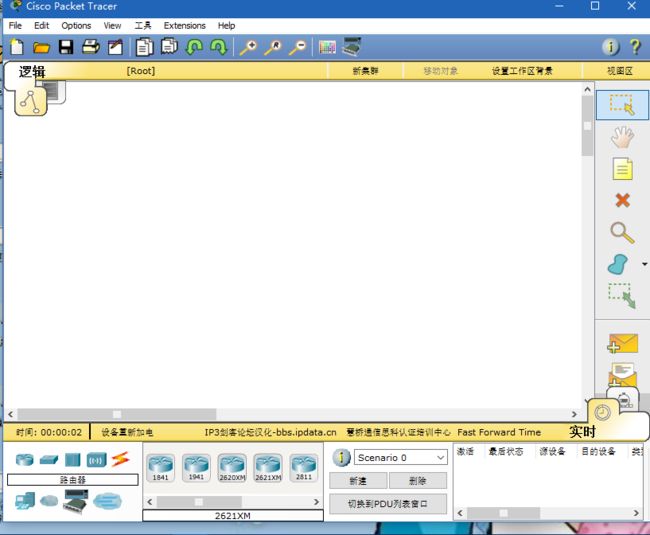The width and height of the screenshot is (650, 535).
Task: Select the Draw Polygon shape tool
Action: click(618, 264)
